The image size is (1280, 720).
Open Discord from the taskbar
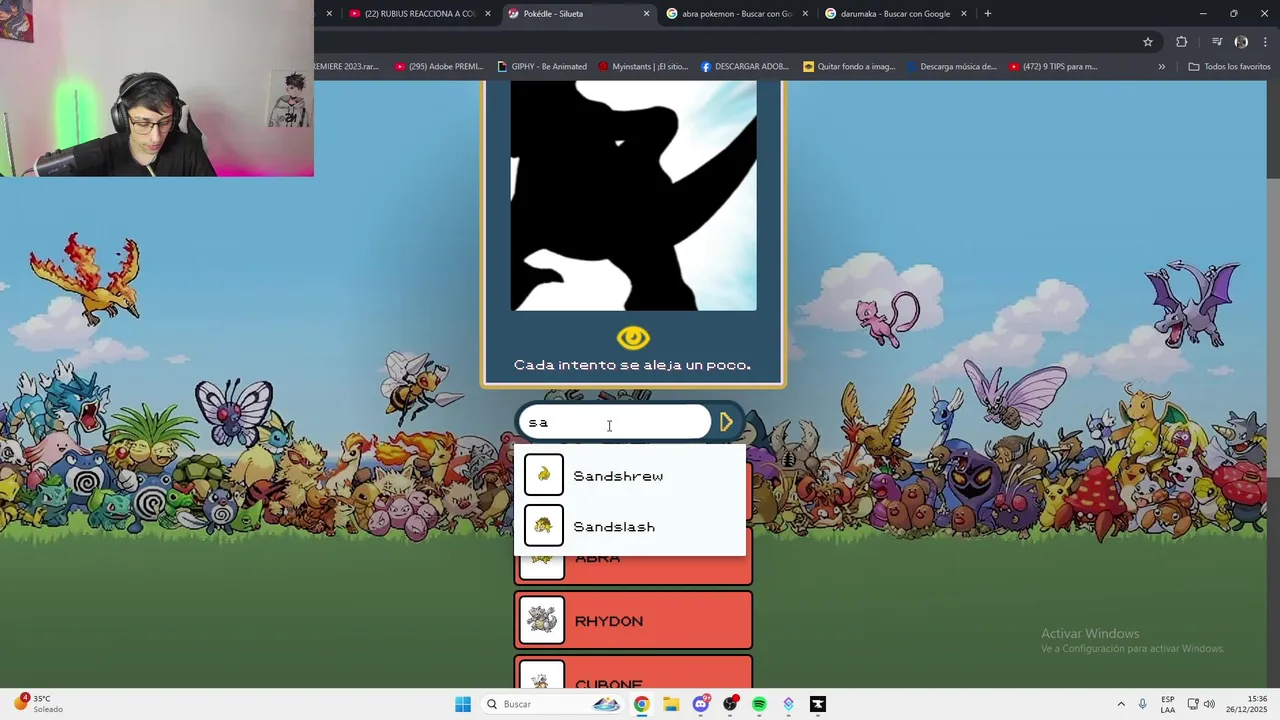coord(701,704)
